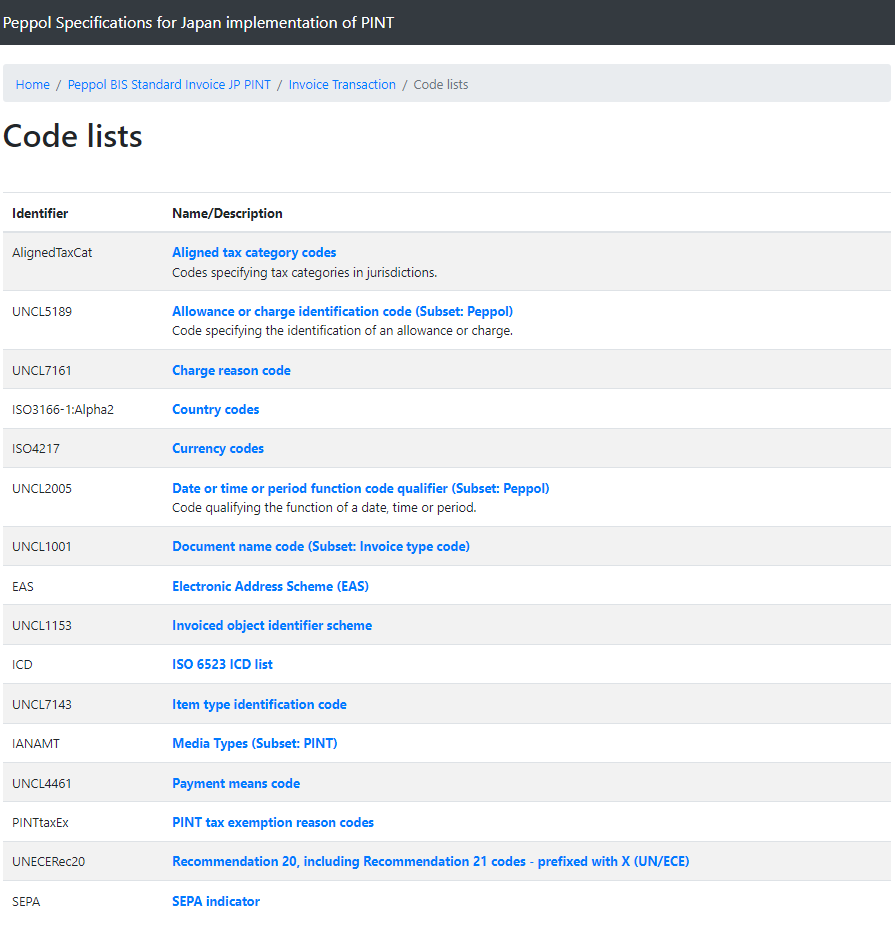Open Charge reason code link
Image resolution: width=895 pixels, height=936 pixels.
click(x=231, y=371)
